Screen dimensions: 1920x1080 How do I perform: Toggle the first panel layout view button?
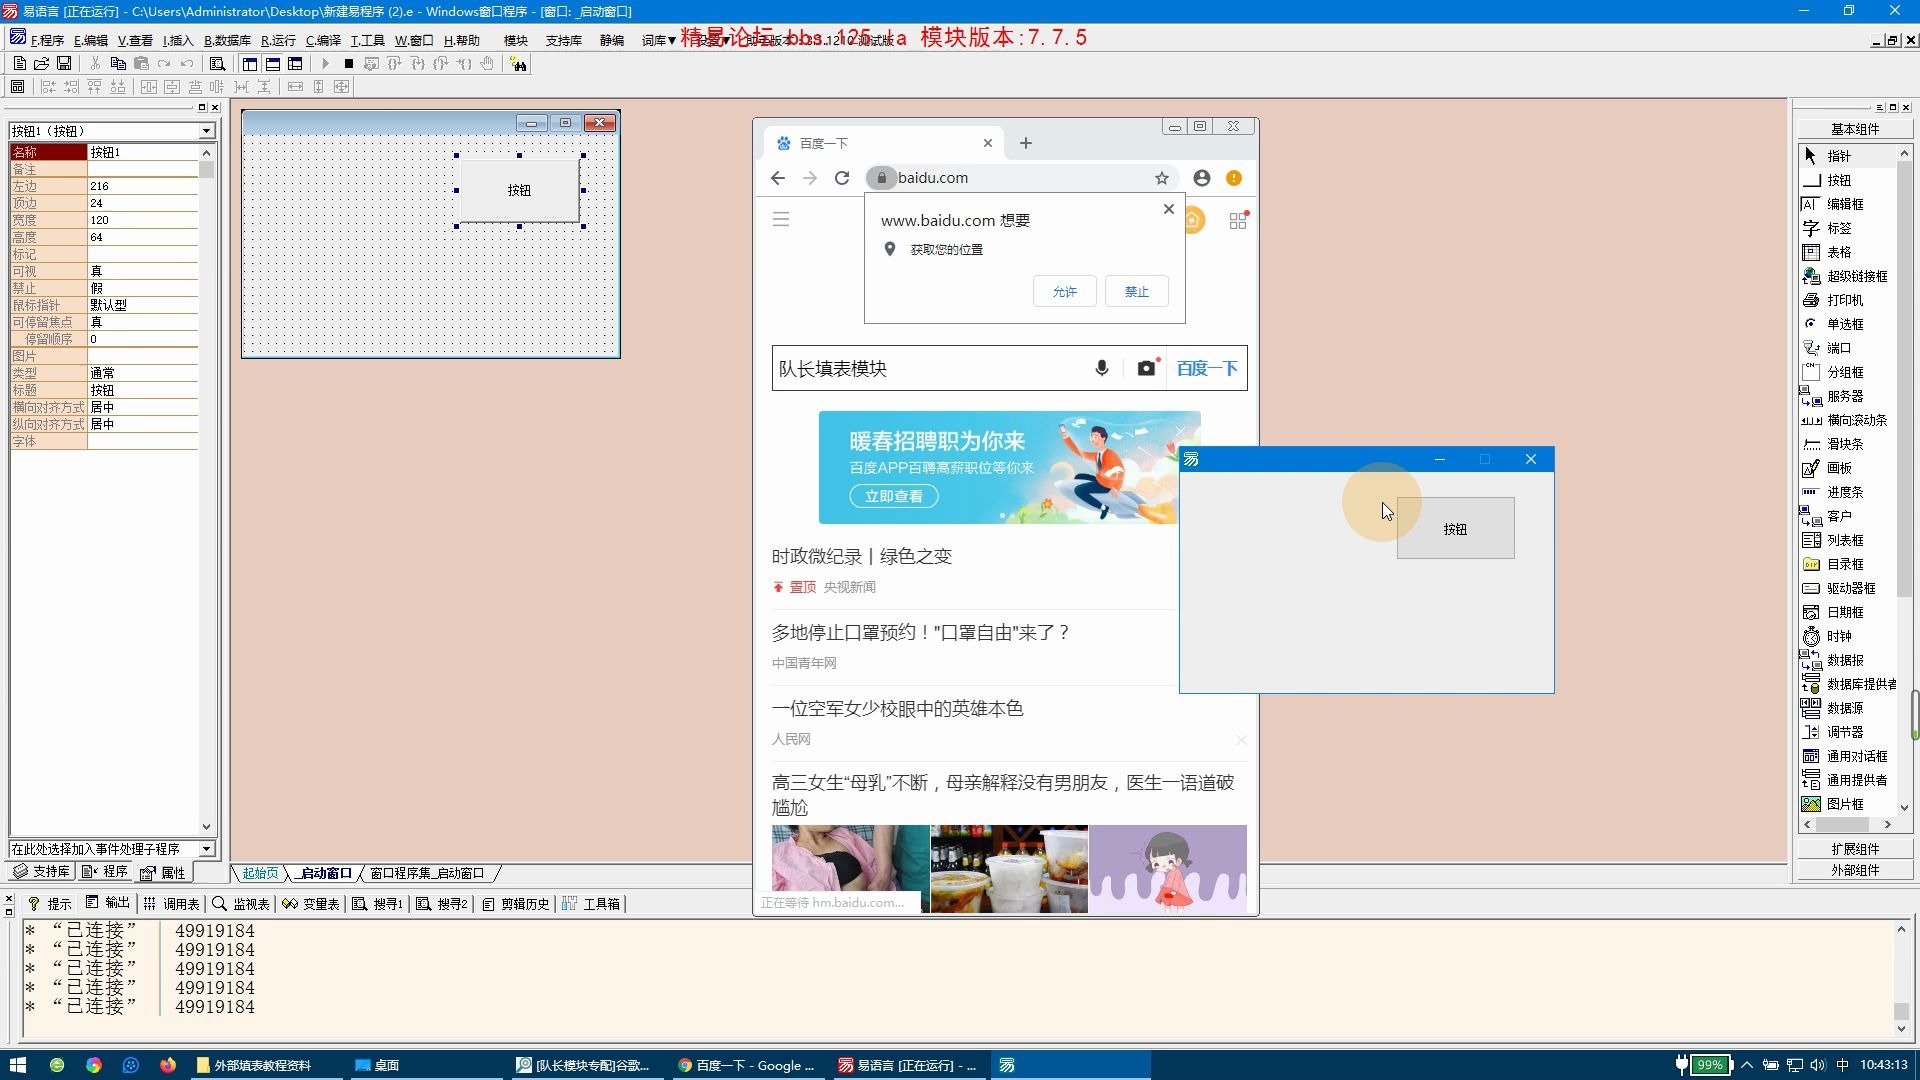coord(250,64)
